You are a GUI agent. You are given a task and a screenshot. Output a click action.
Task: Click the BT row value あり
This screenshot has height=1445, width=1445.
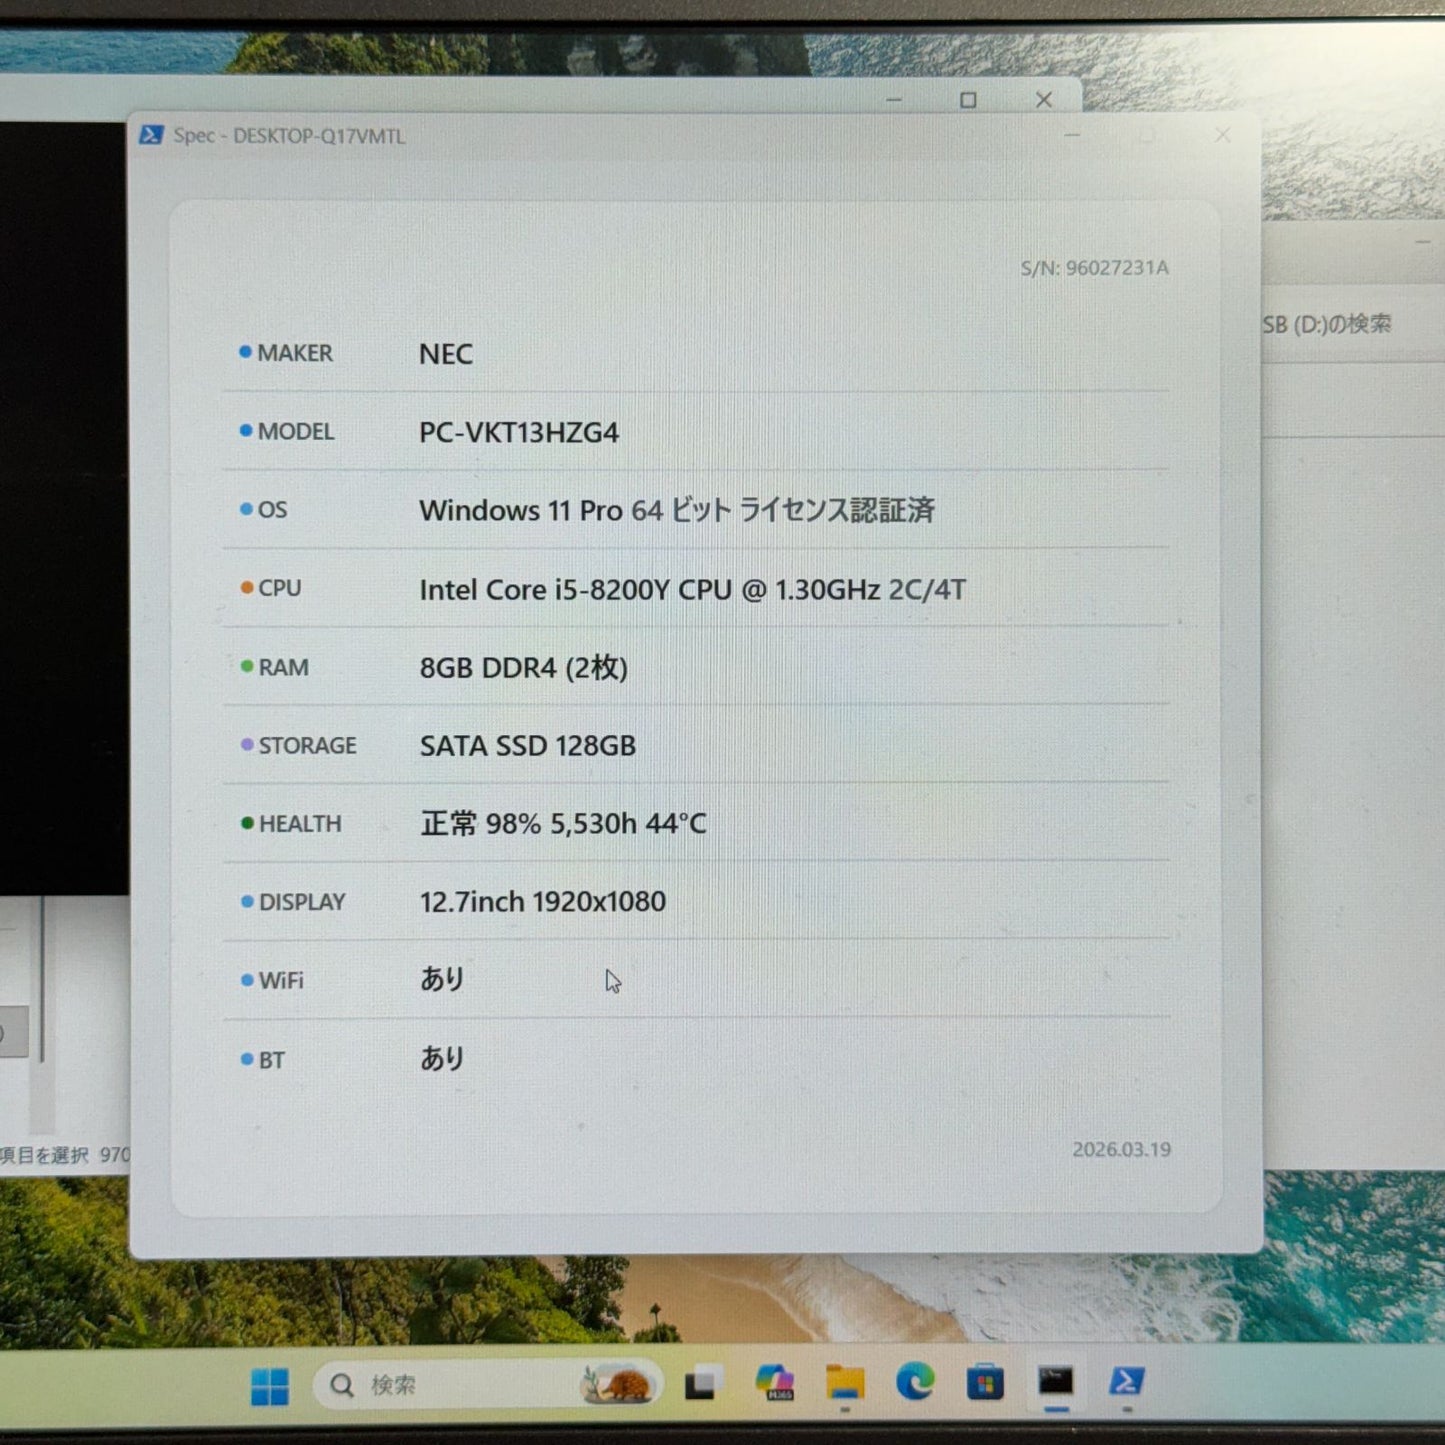[x=442, y=1058]
